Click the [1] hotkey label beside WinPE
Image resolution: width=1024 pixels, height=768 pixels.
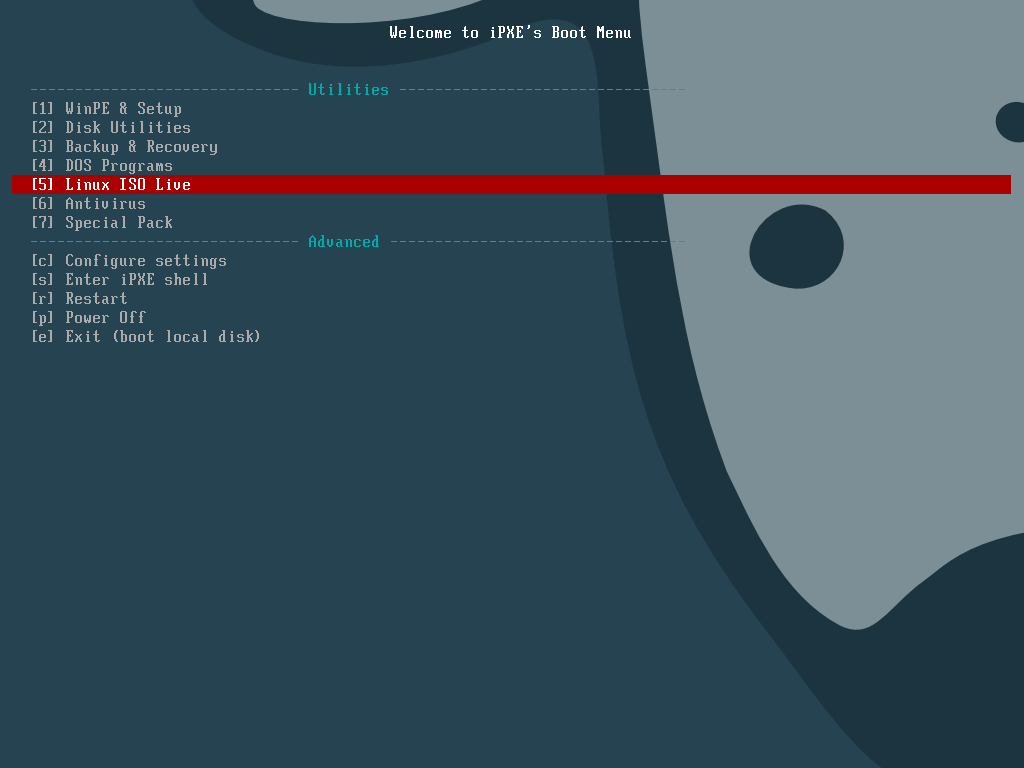(43, 109)
